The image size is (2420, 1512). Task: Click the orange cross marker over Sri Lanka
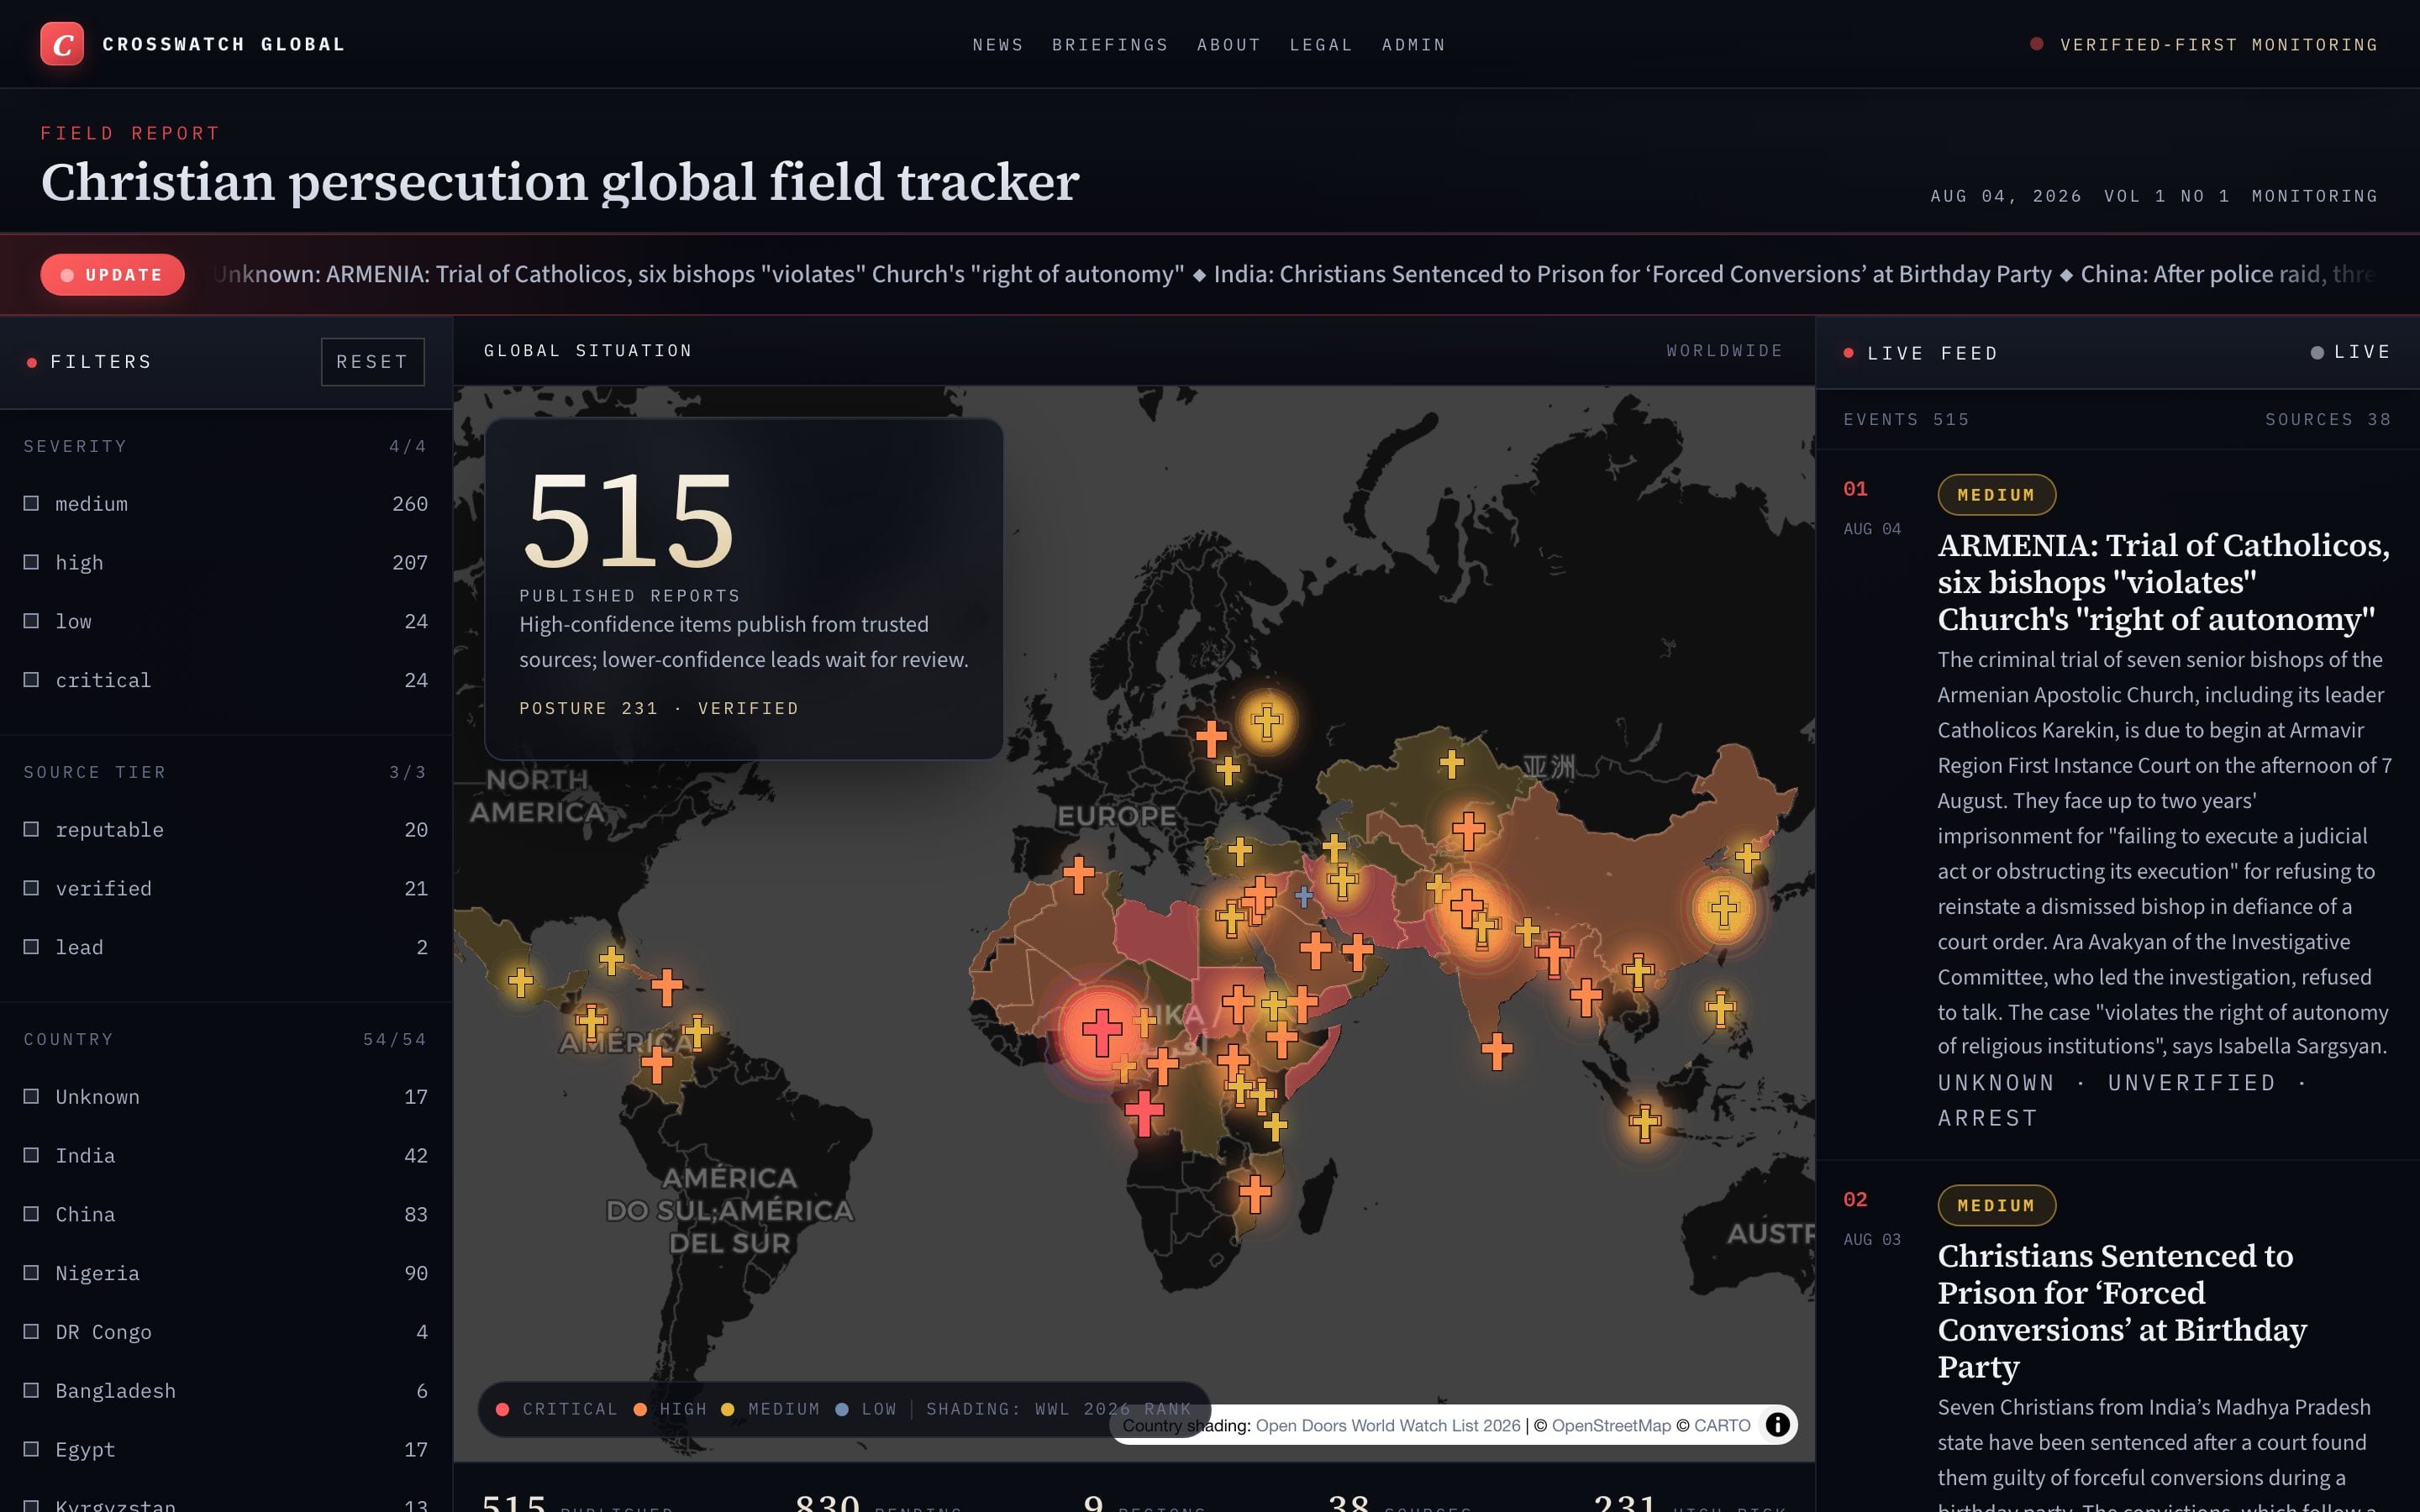tap(1496, 1050)
